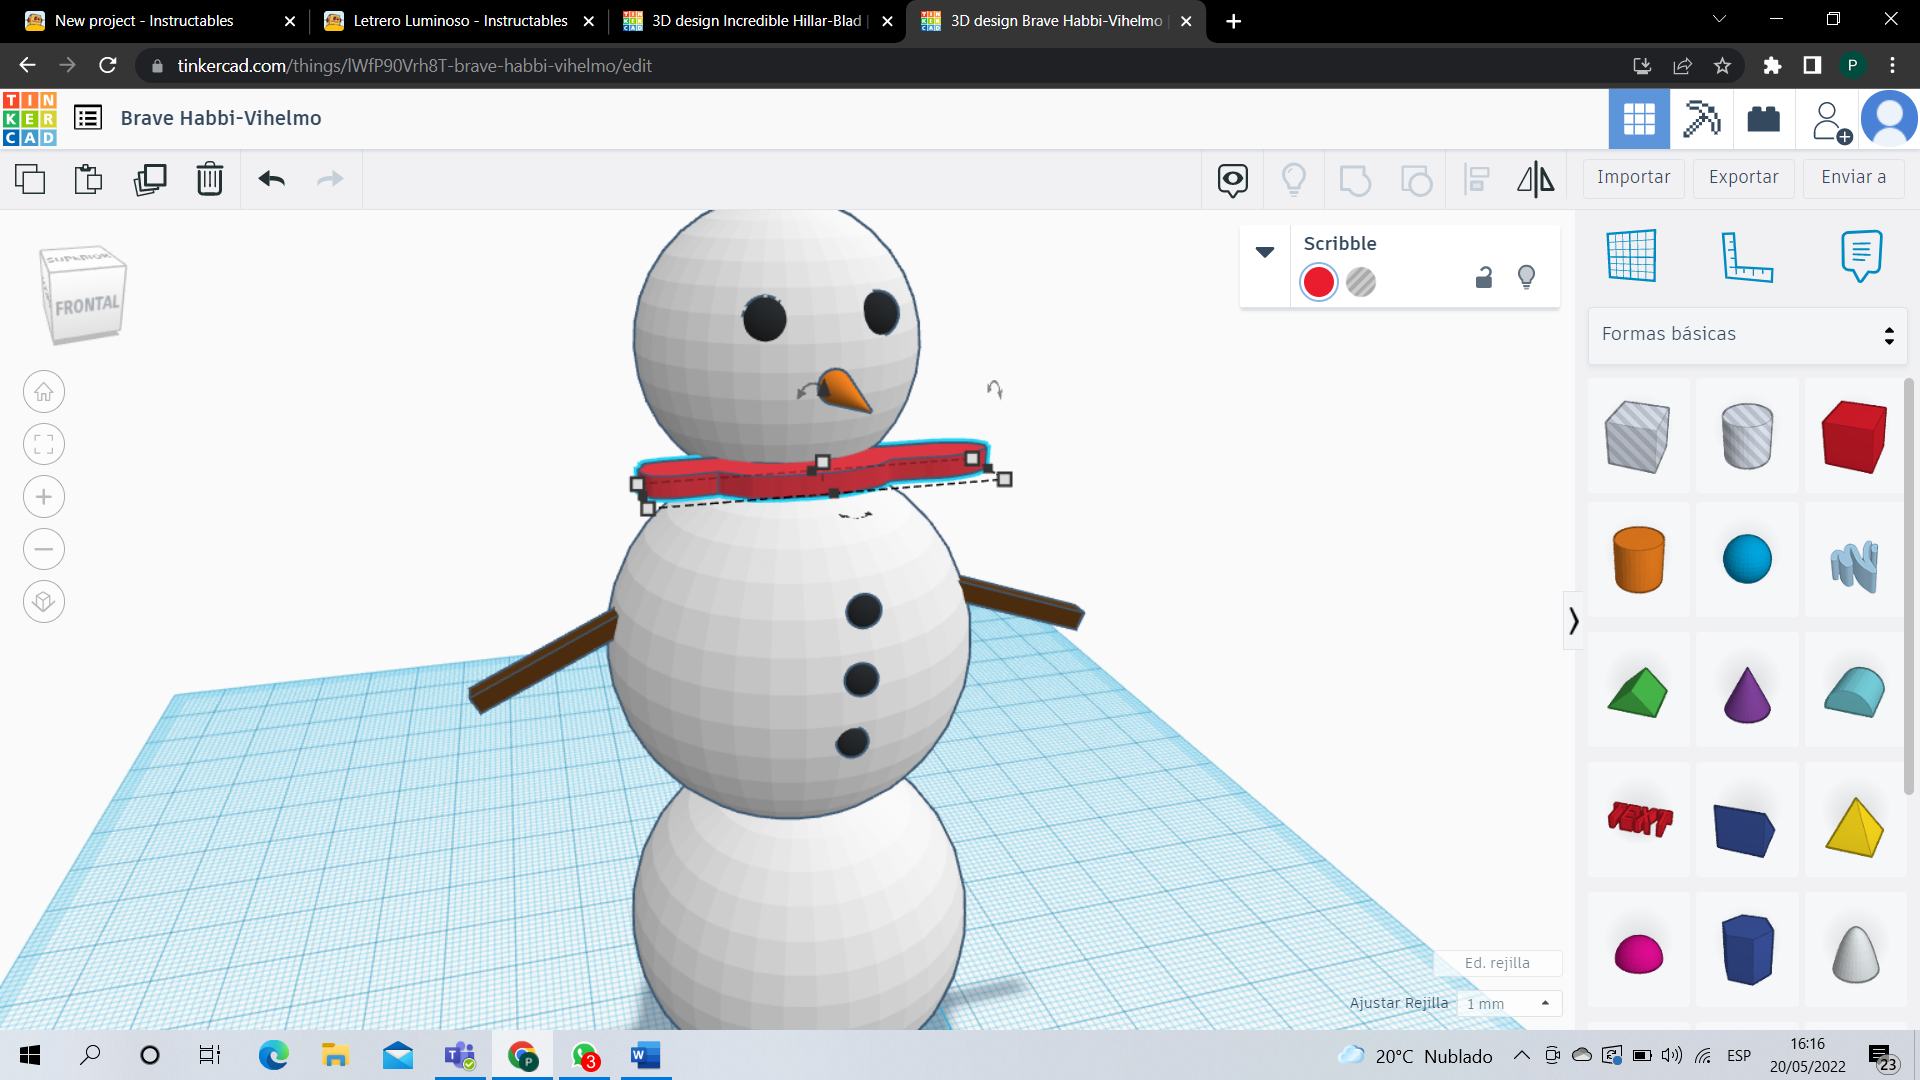
Task: Click the Exportar button
Action: click(1743, 177)
